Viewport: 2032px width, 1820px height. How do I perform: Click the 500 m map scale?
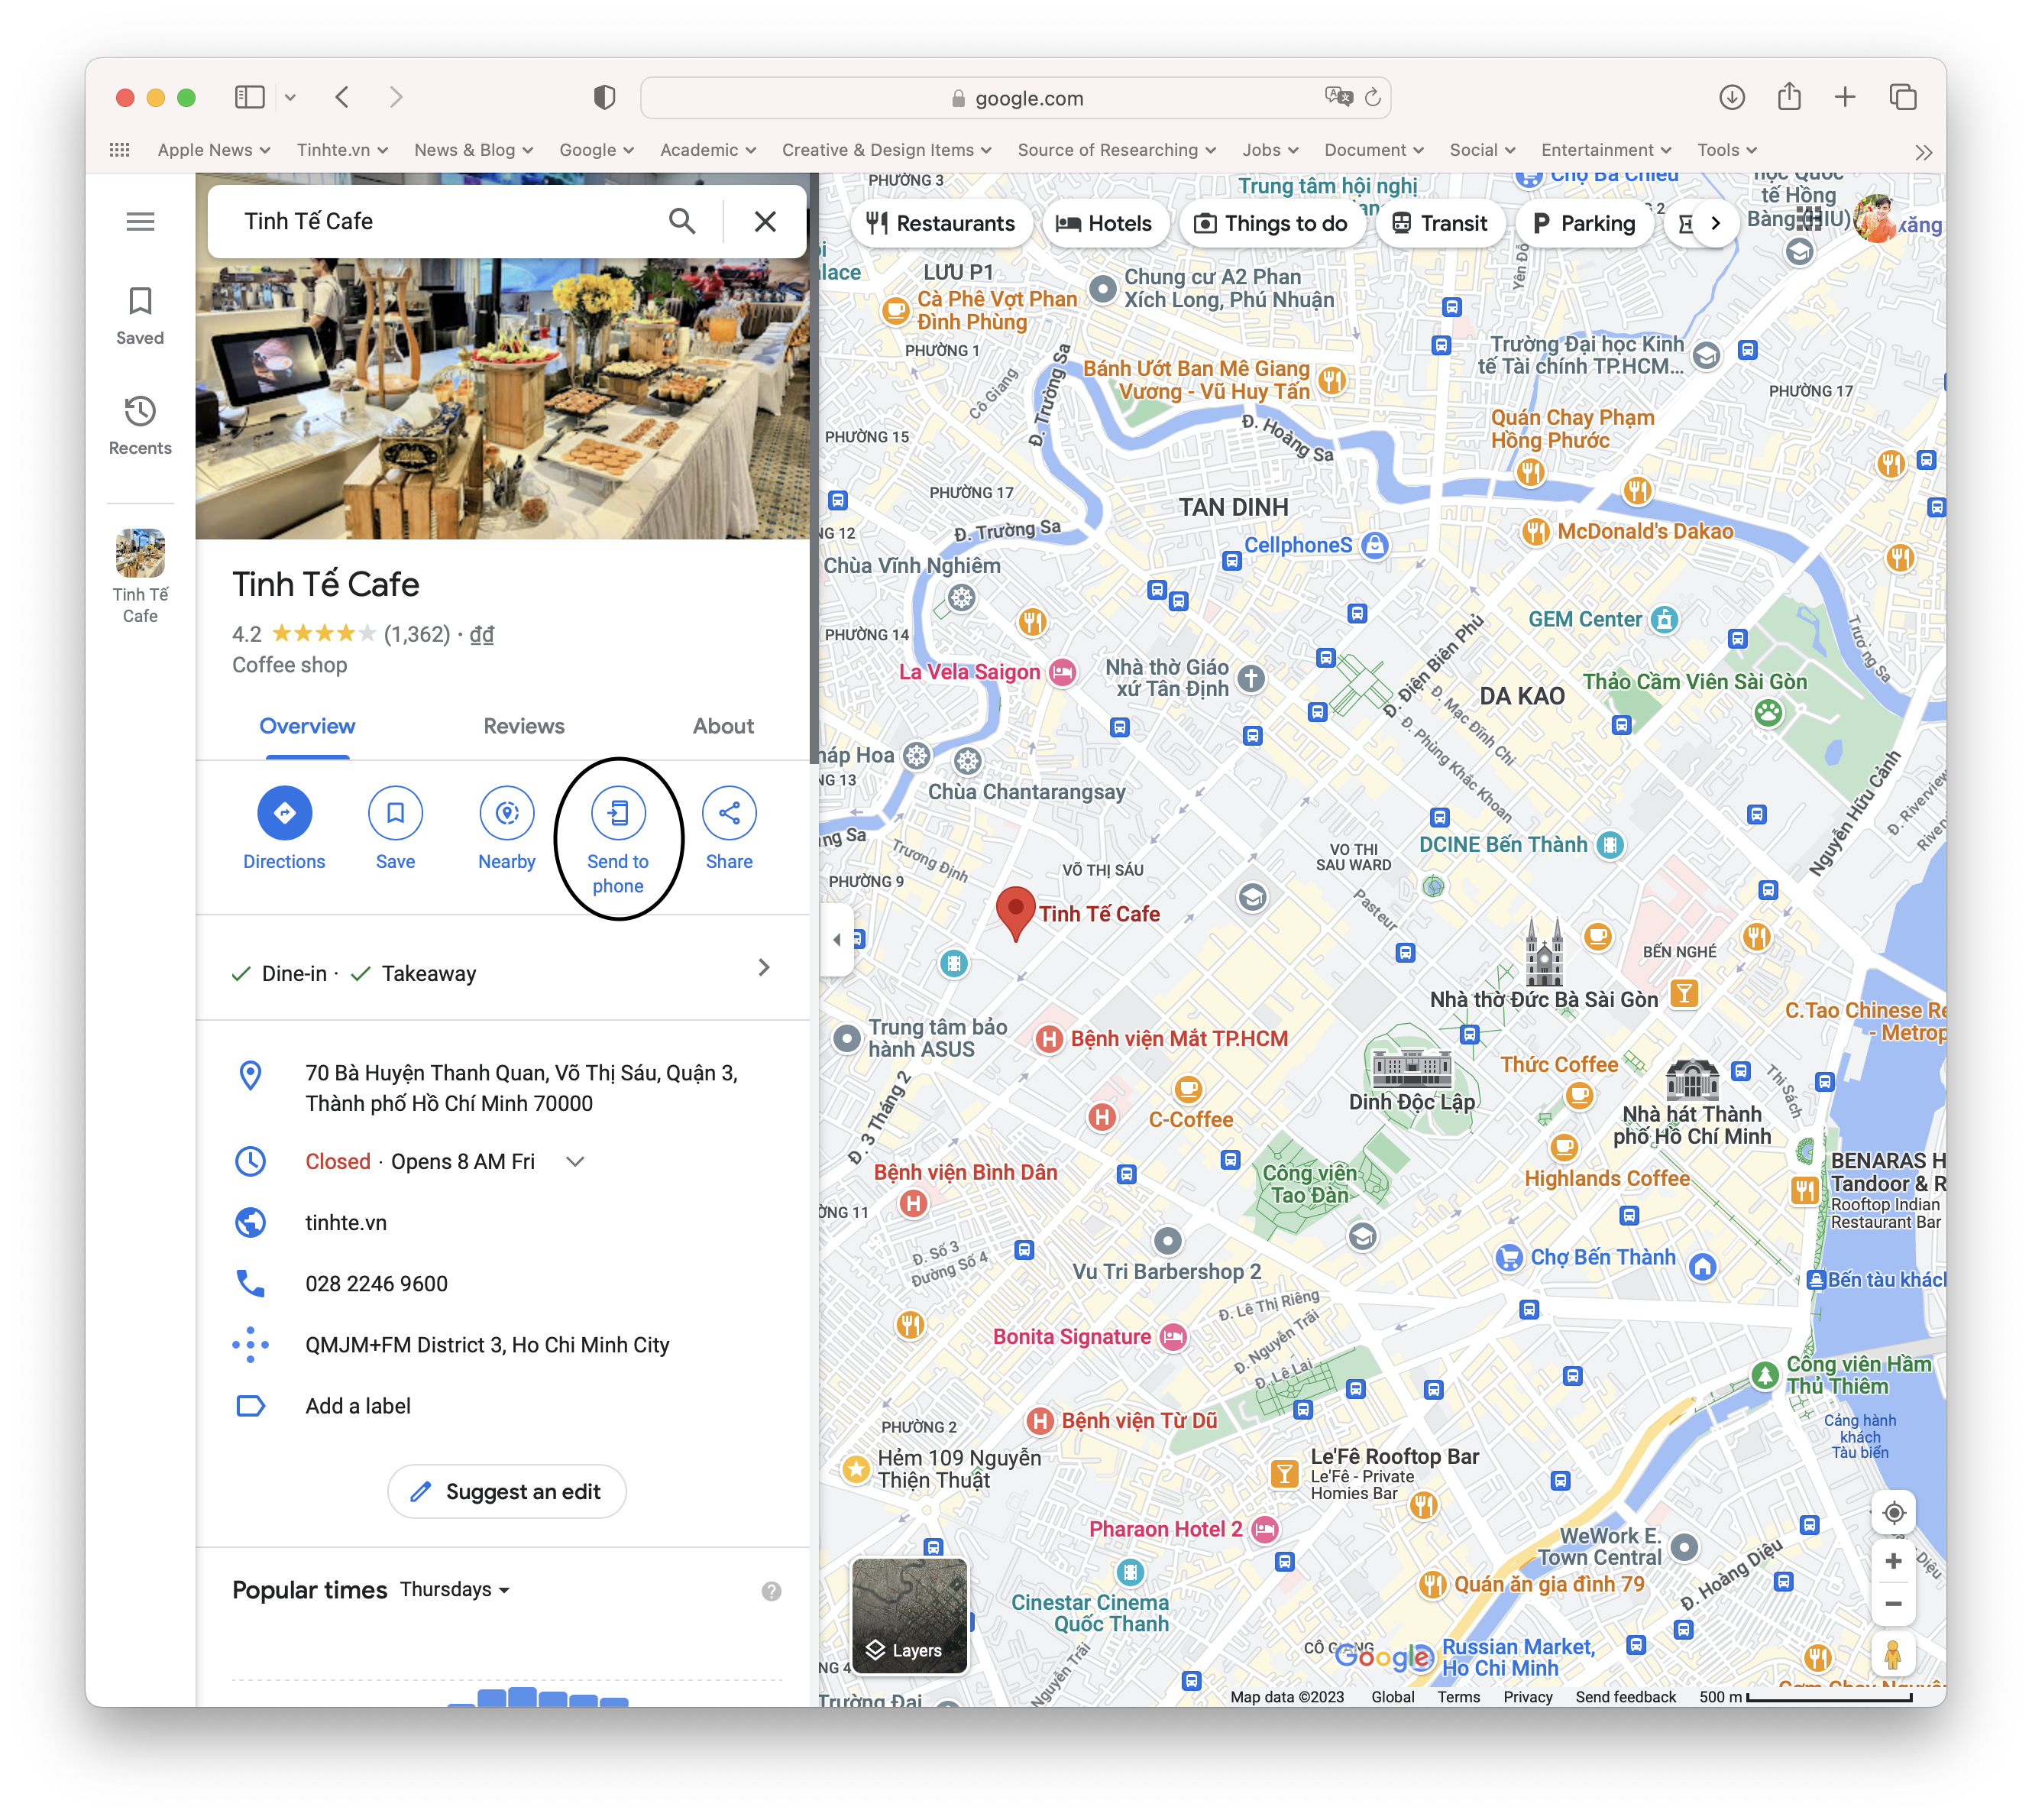point(1805,1696)
